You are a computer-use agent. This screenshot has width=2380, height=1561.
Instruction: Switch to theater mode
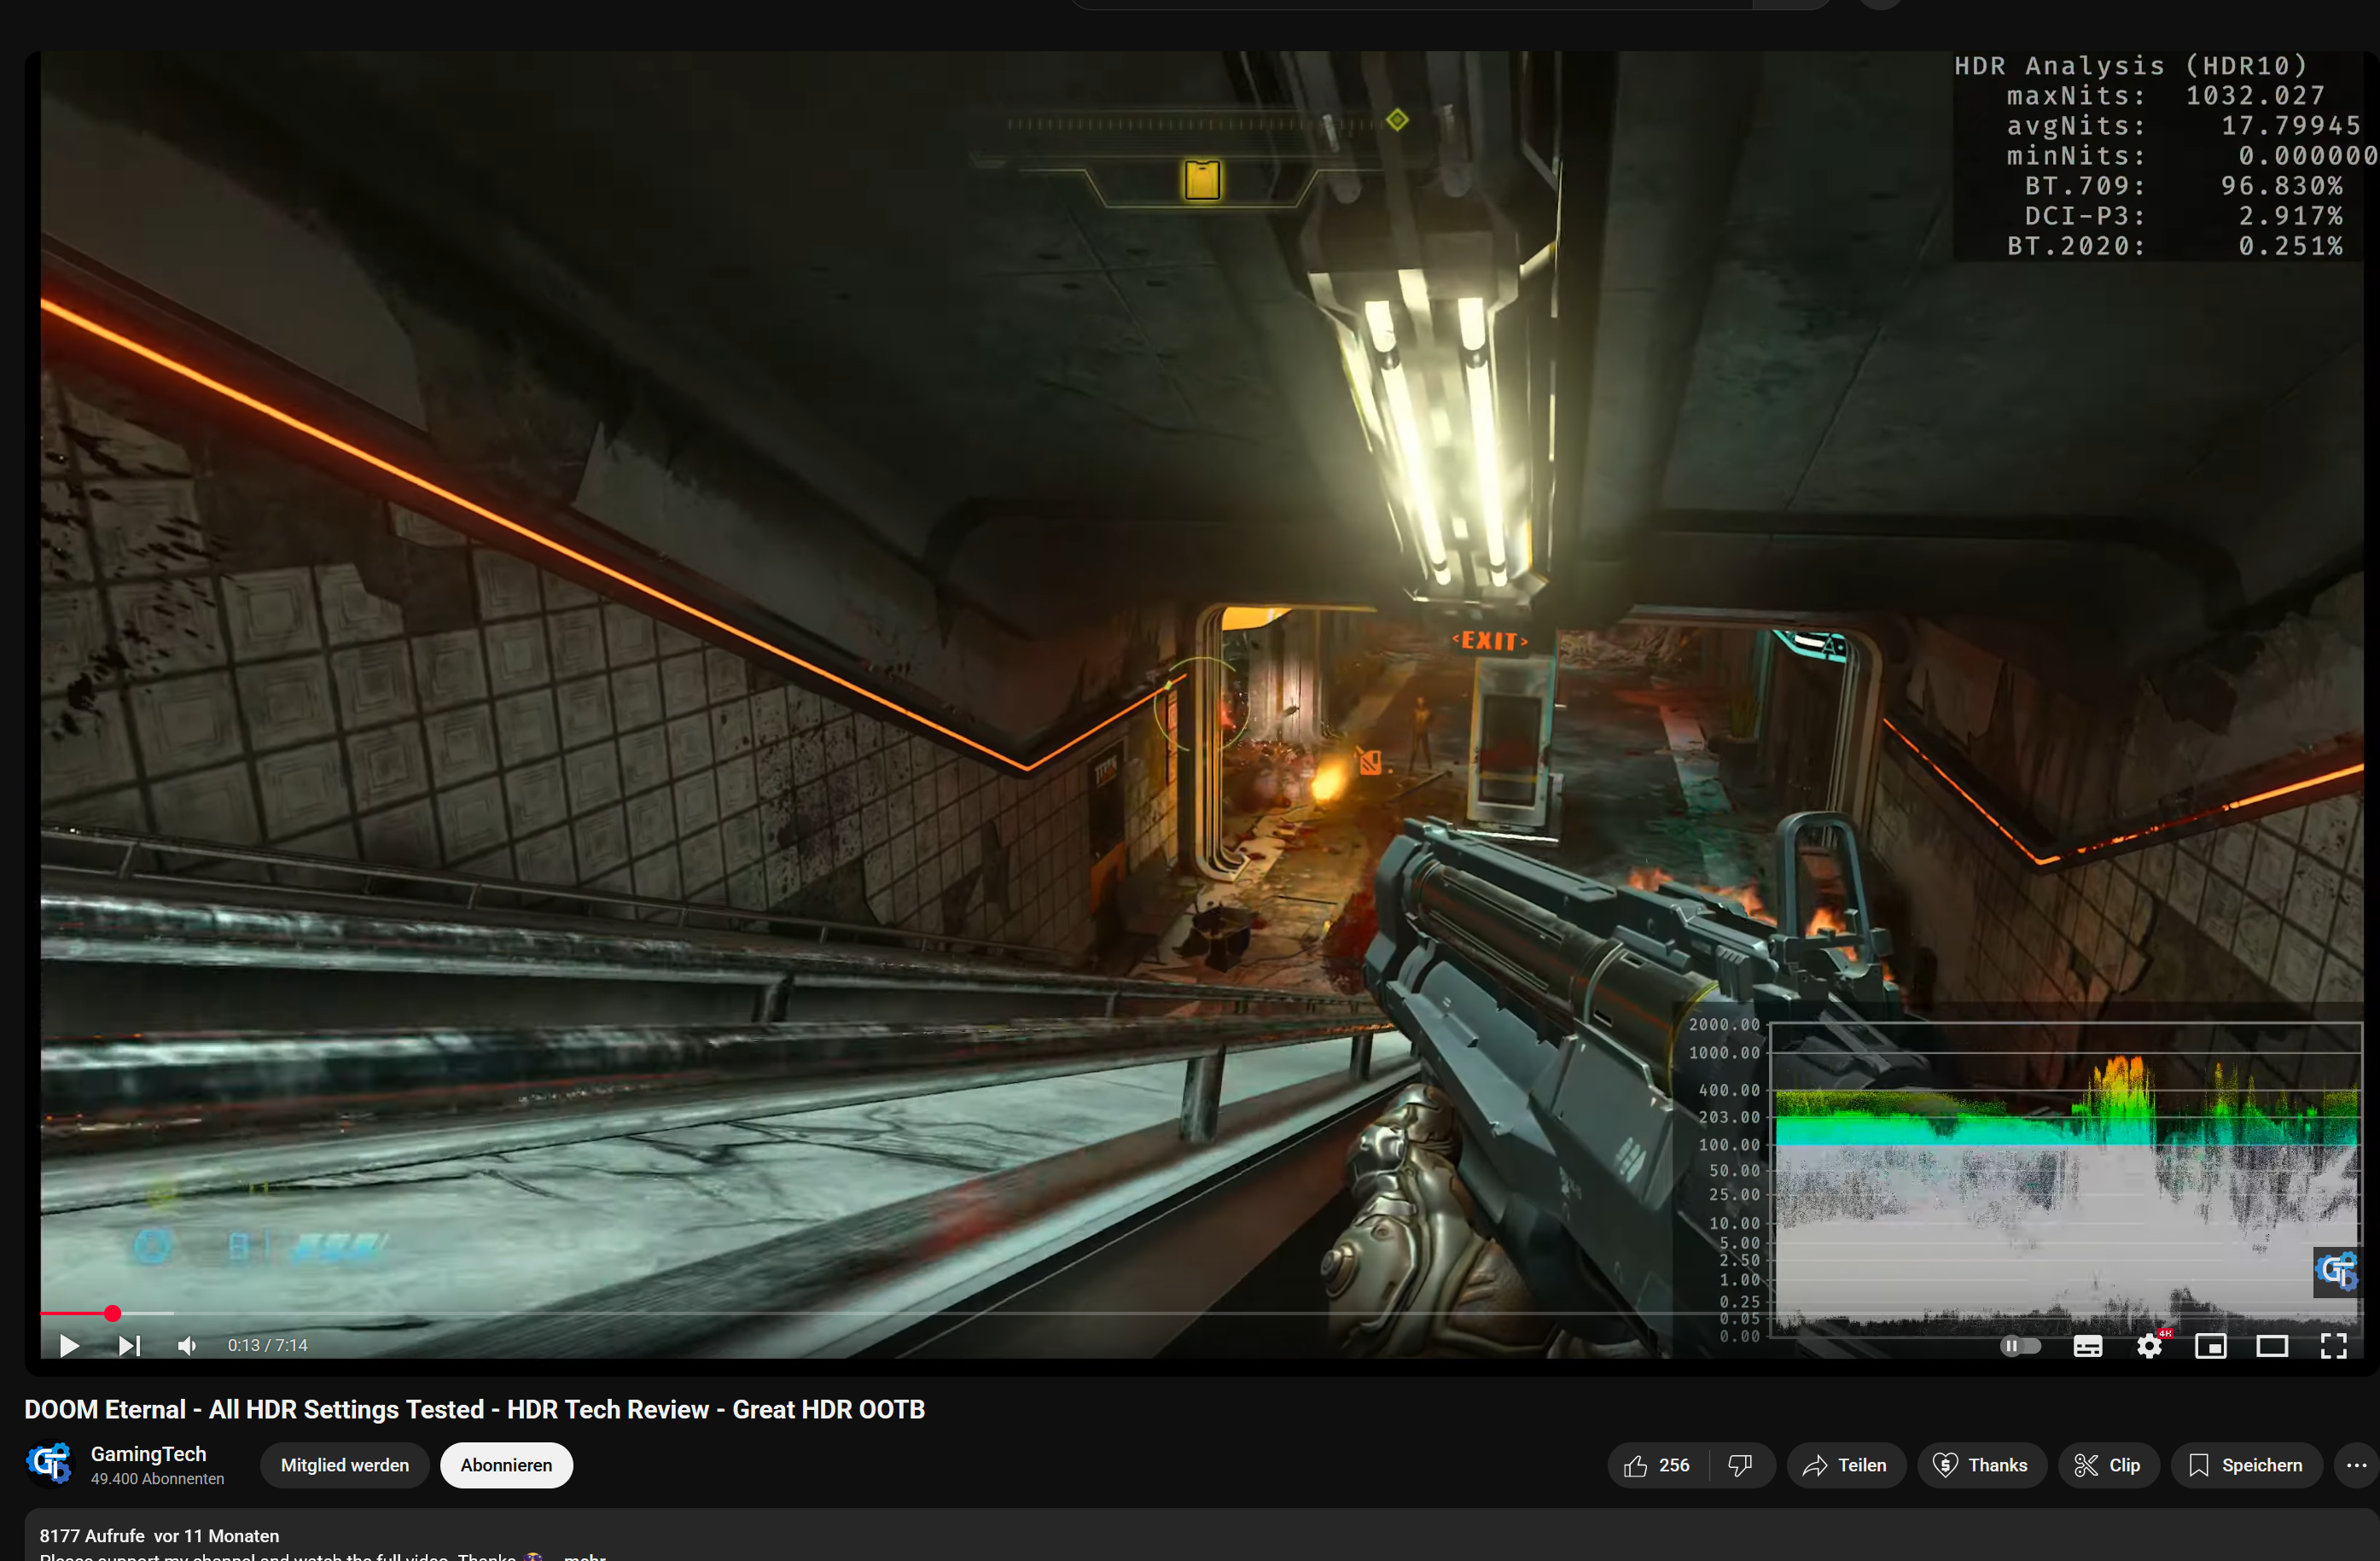2272,1345
